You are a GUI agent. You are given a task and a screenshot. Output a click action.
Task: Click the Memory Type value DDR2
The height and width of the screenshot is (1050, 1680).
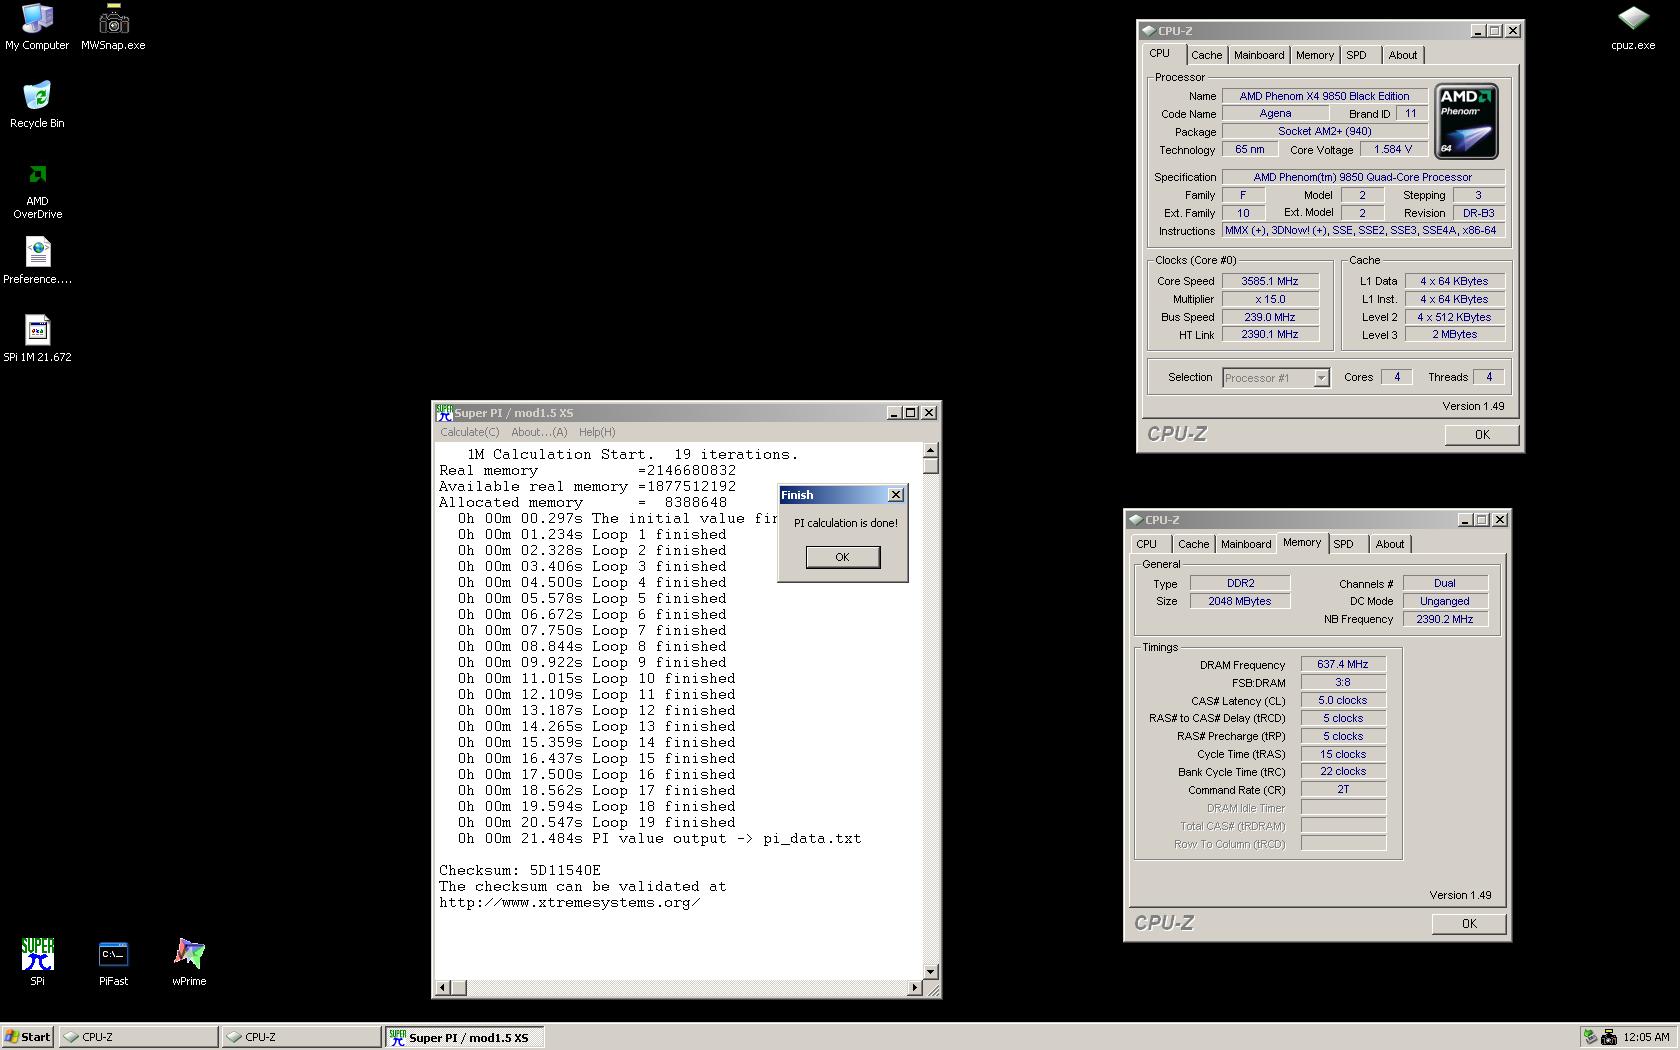[1240, 583]
